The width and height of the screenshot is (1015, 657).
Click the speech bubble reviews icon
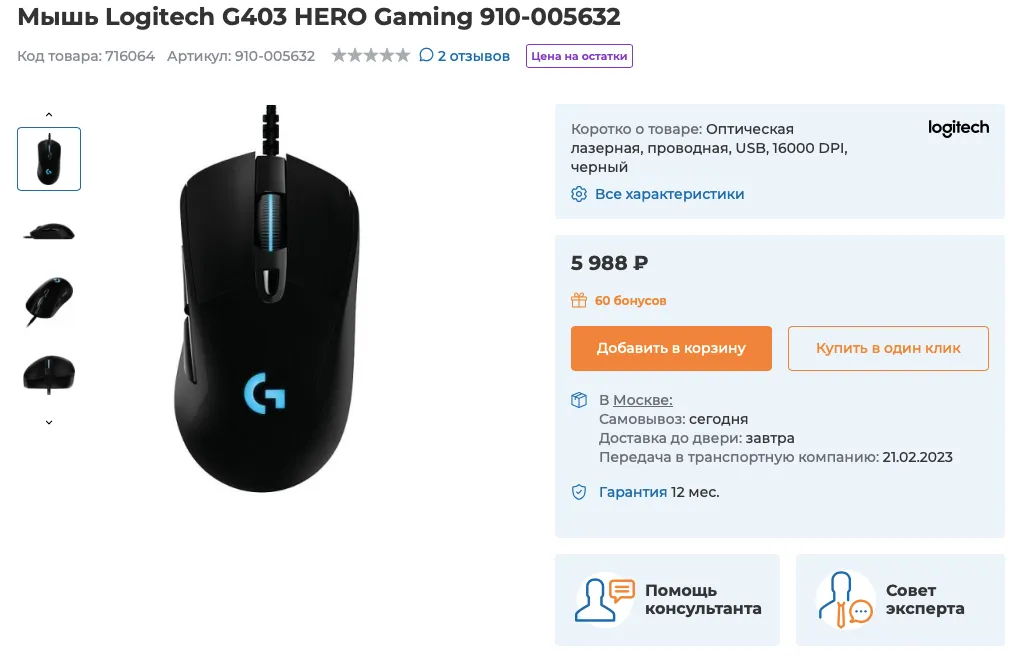[426, 55]
